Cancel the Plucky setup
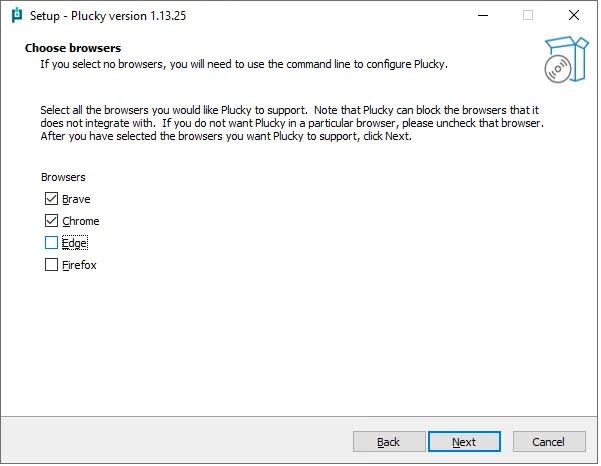This screenshot has width=601, height=466. pyautogui.click(x=549, y=442)
